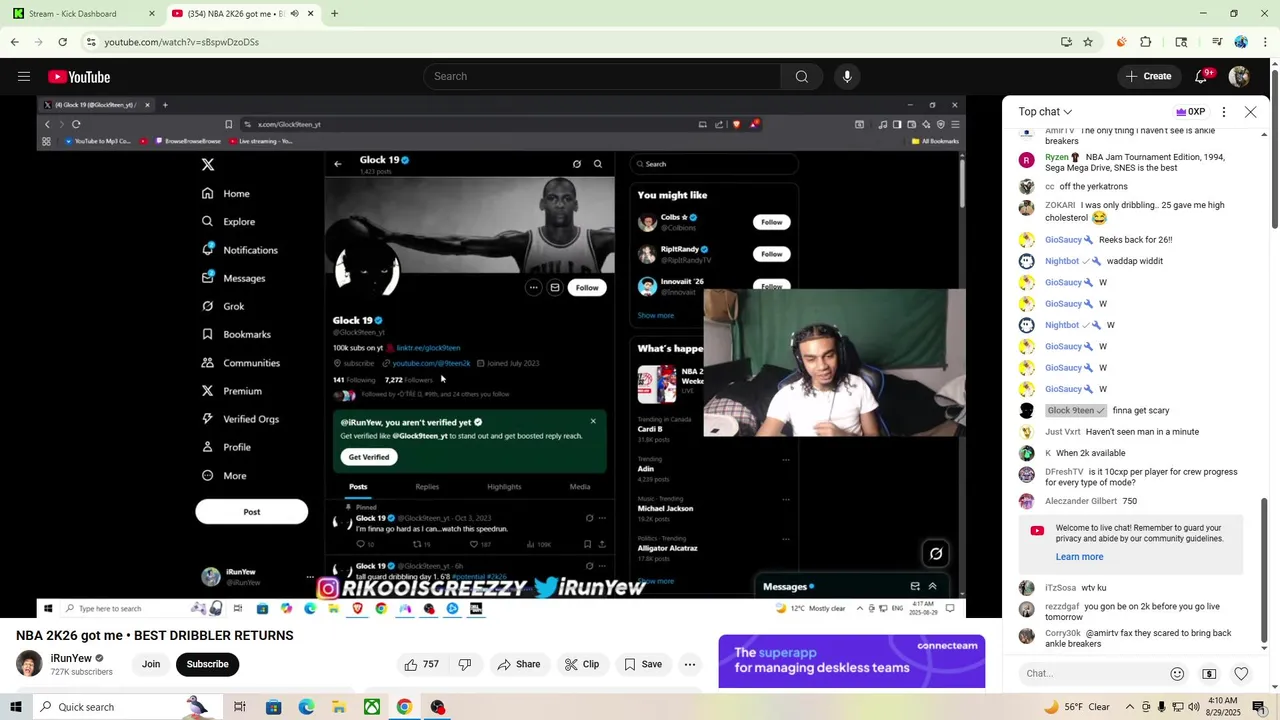Click the address bar URL

coord(181,42)
